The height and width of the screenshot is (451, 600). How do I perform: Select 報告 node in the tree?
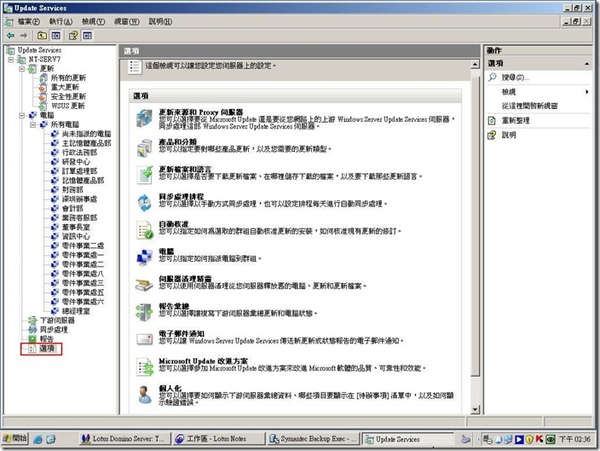(46, 339)
